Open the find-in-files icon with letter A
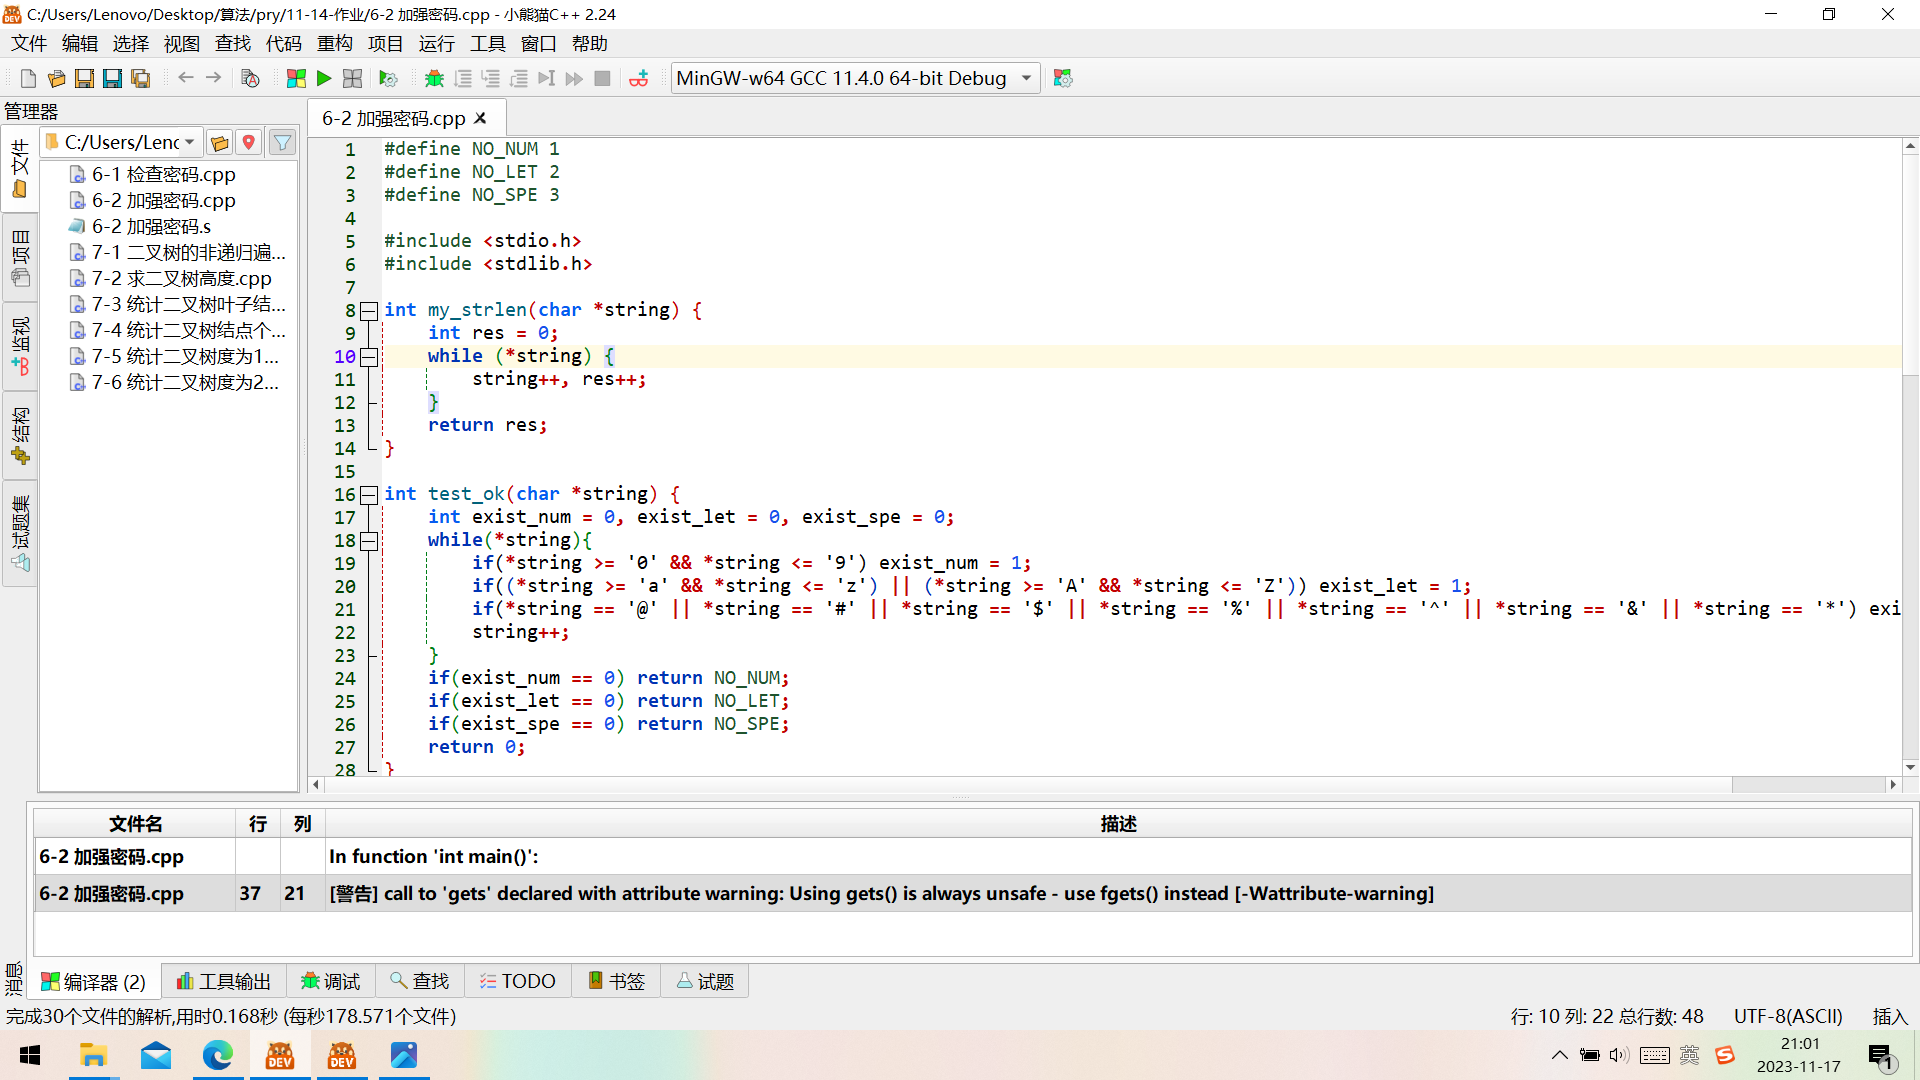Viewport: 1920px width, 1080px height. (250, 78)
